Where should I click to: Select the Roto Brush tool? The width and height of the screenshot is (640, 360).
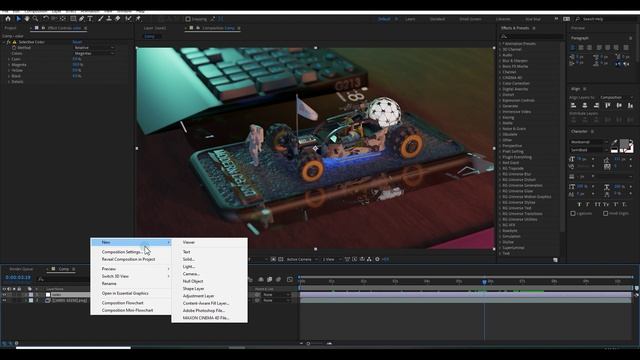click(129, 19)
